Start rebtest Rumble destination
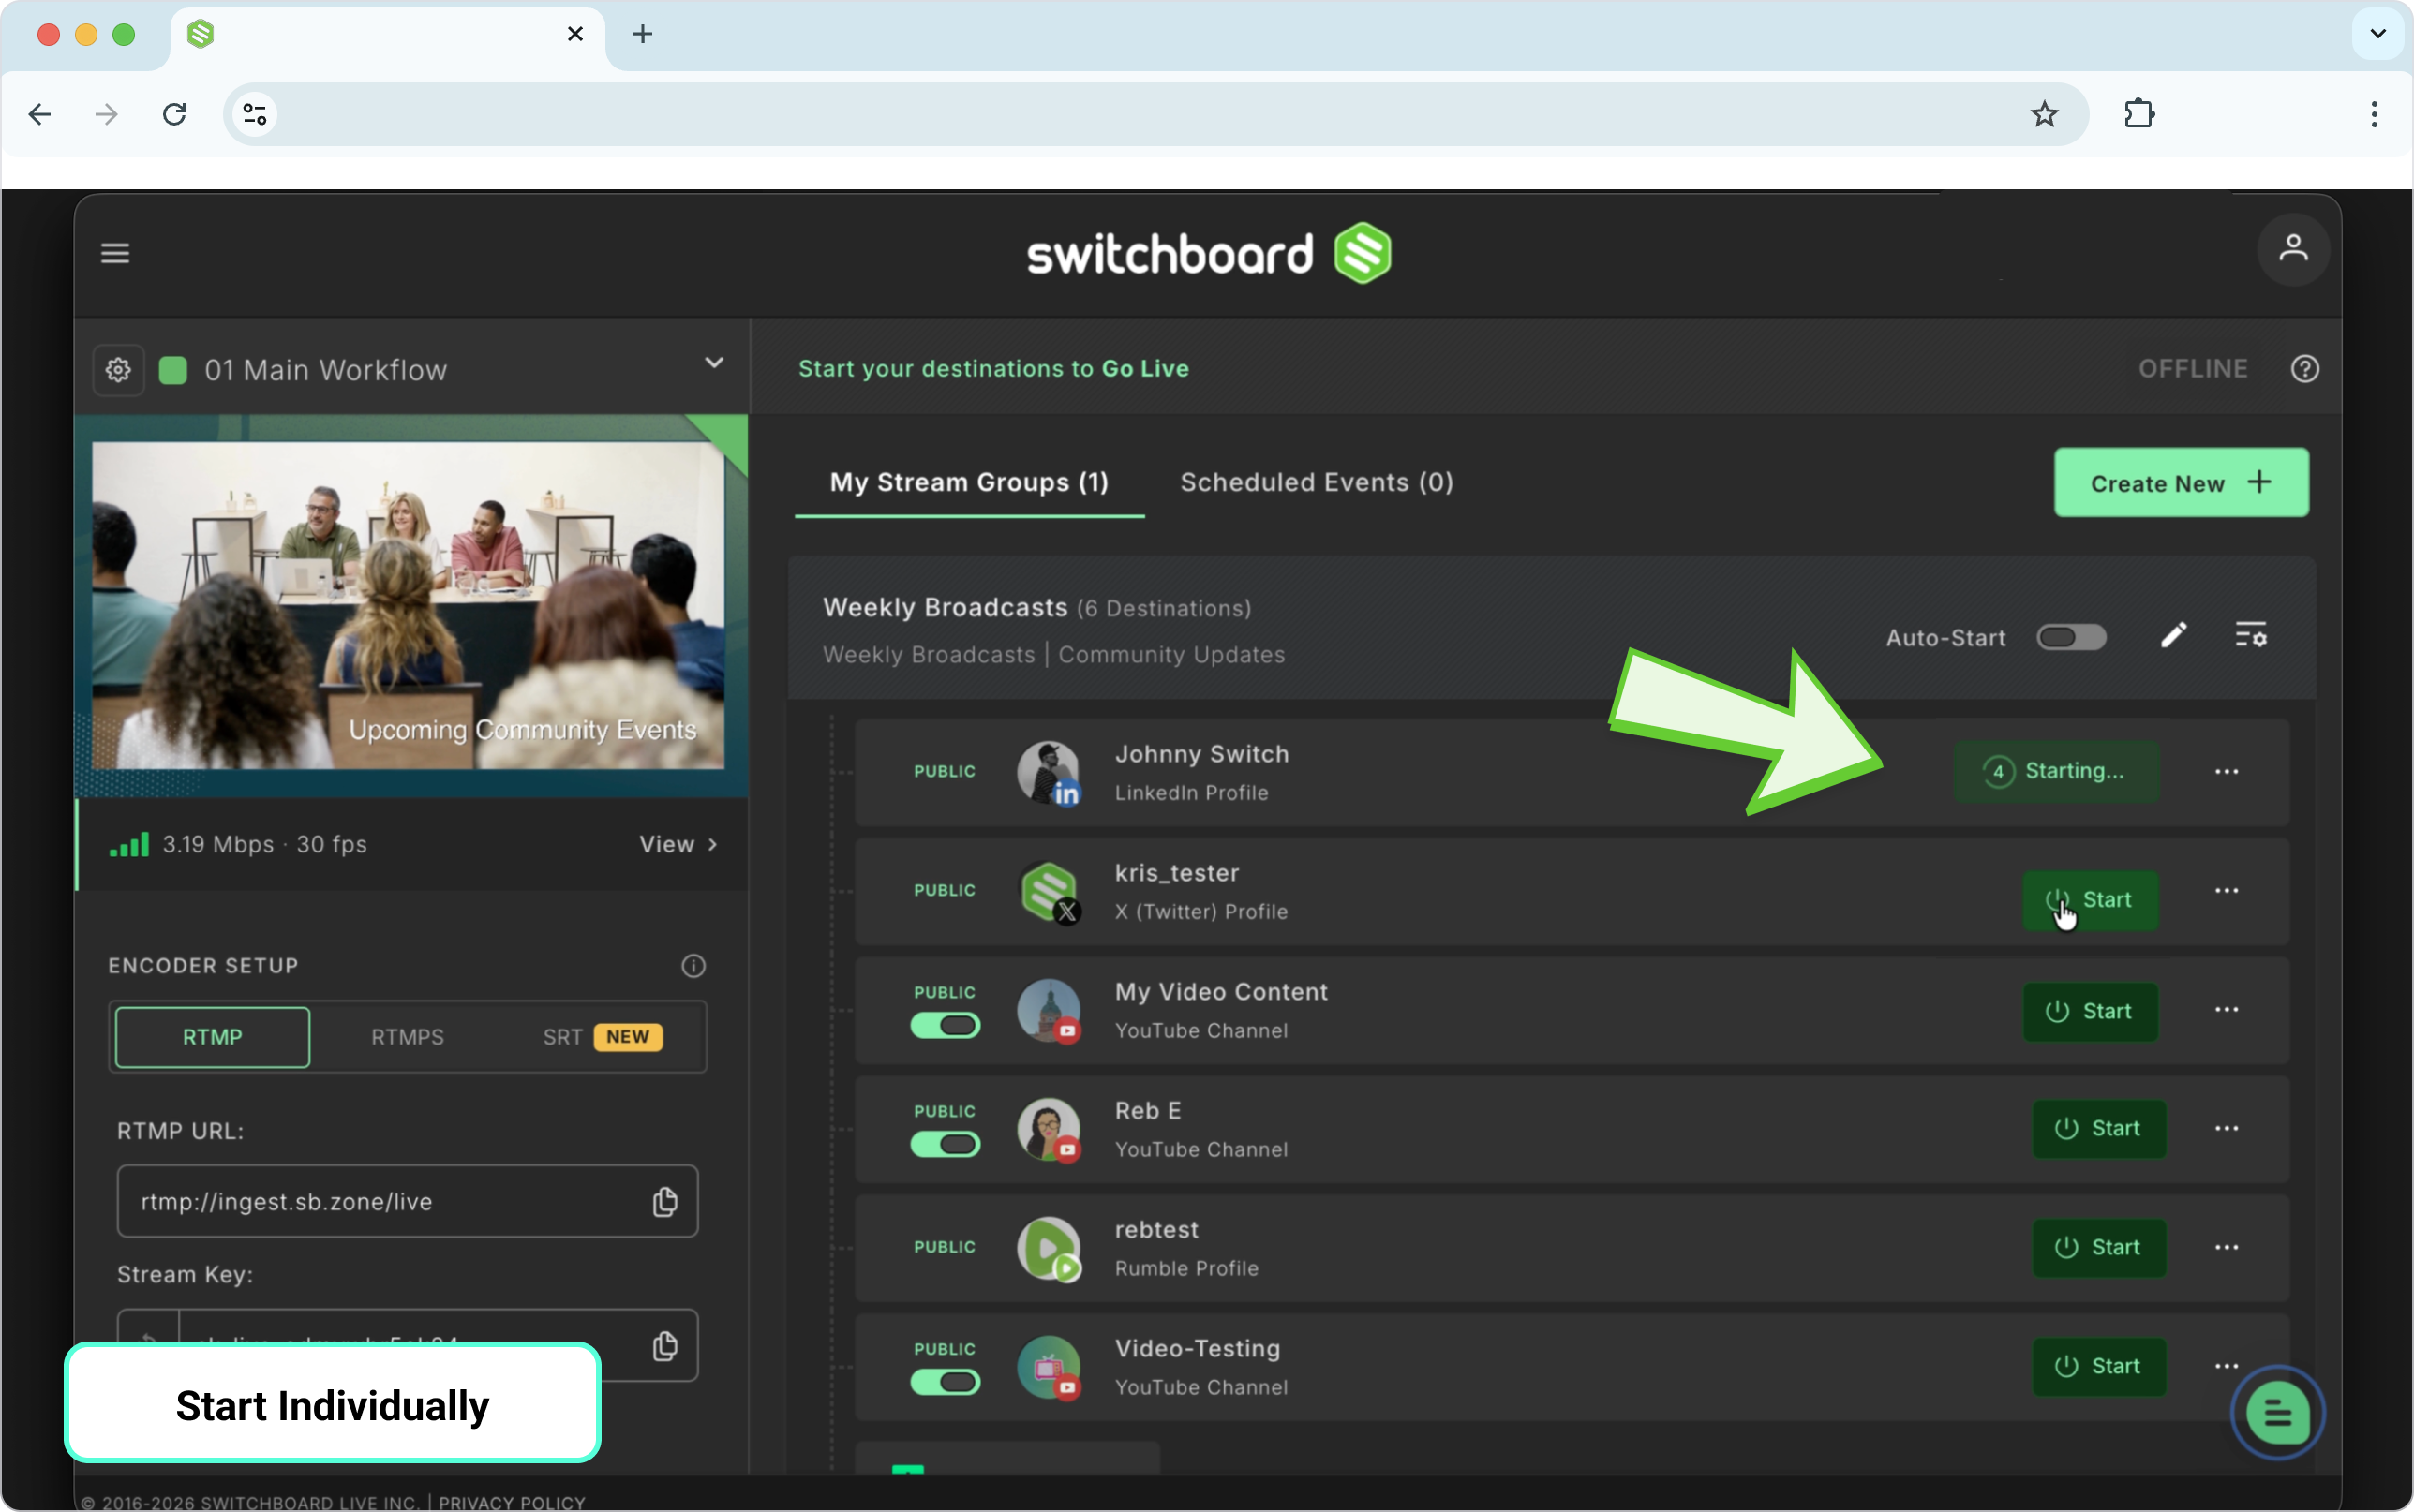This screenshot has width=2414, height=1512. tap(2099, 1248)
